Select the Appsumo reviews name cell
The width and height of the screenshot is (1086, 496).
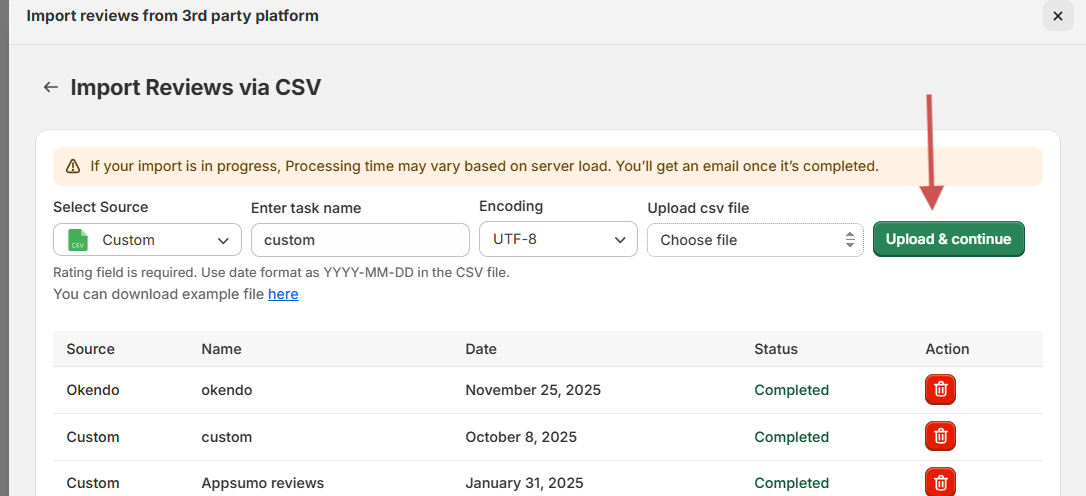(263, 483)
